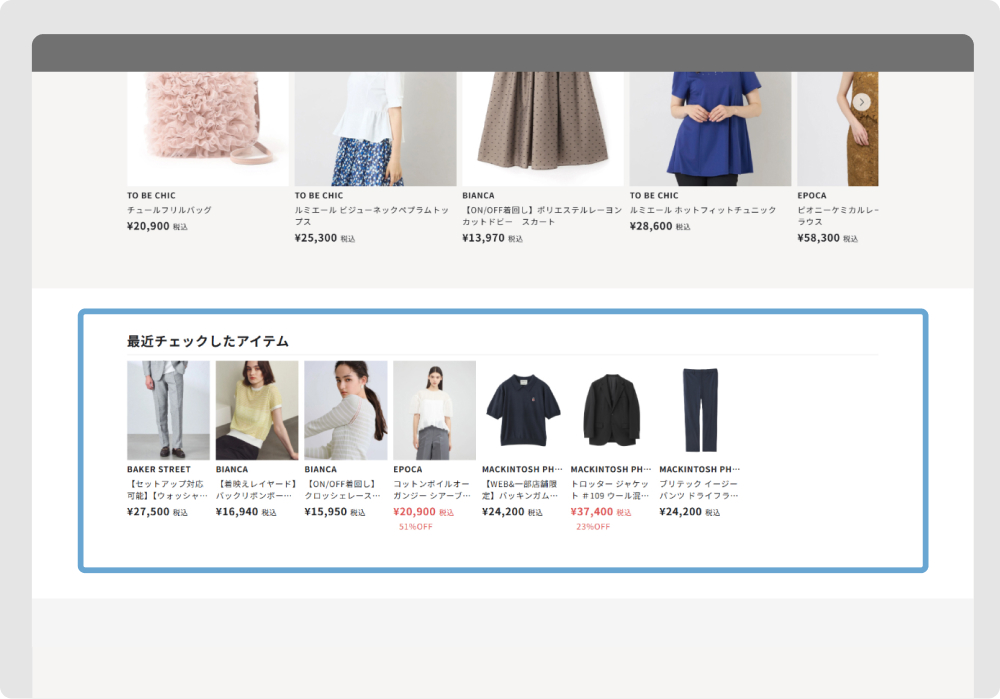Click the ¥16,940 price text

click(237, 511)
